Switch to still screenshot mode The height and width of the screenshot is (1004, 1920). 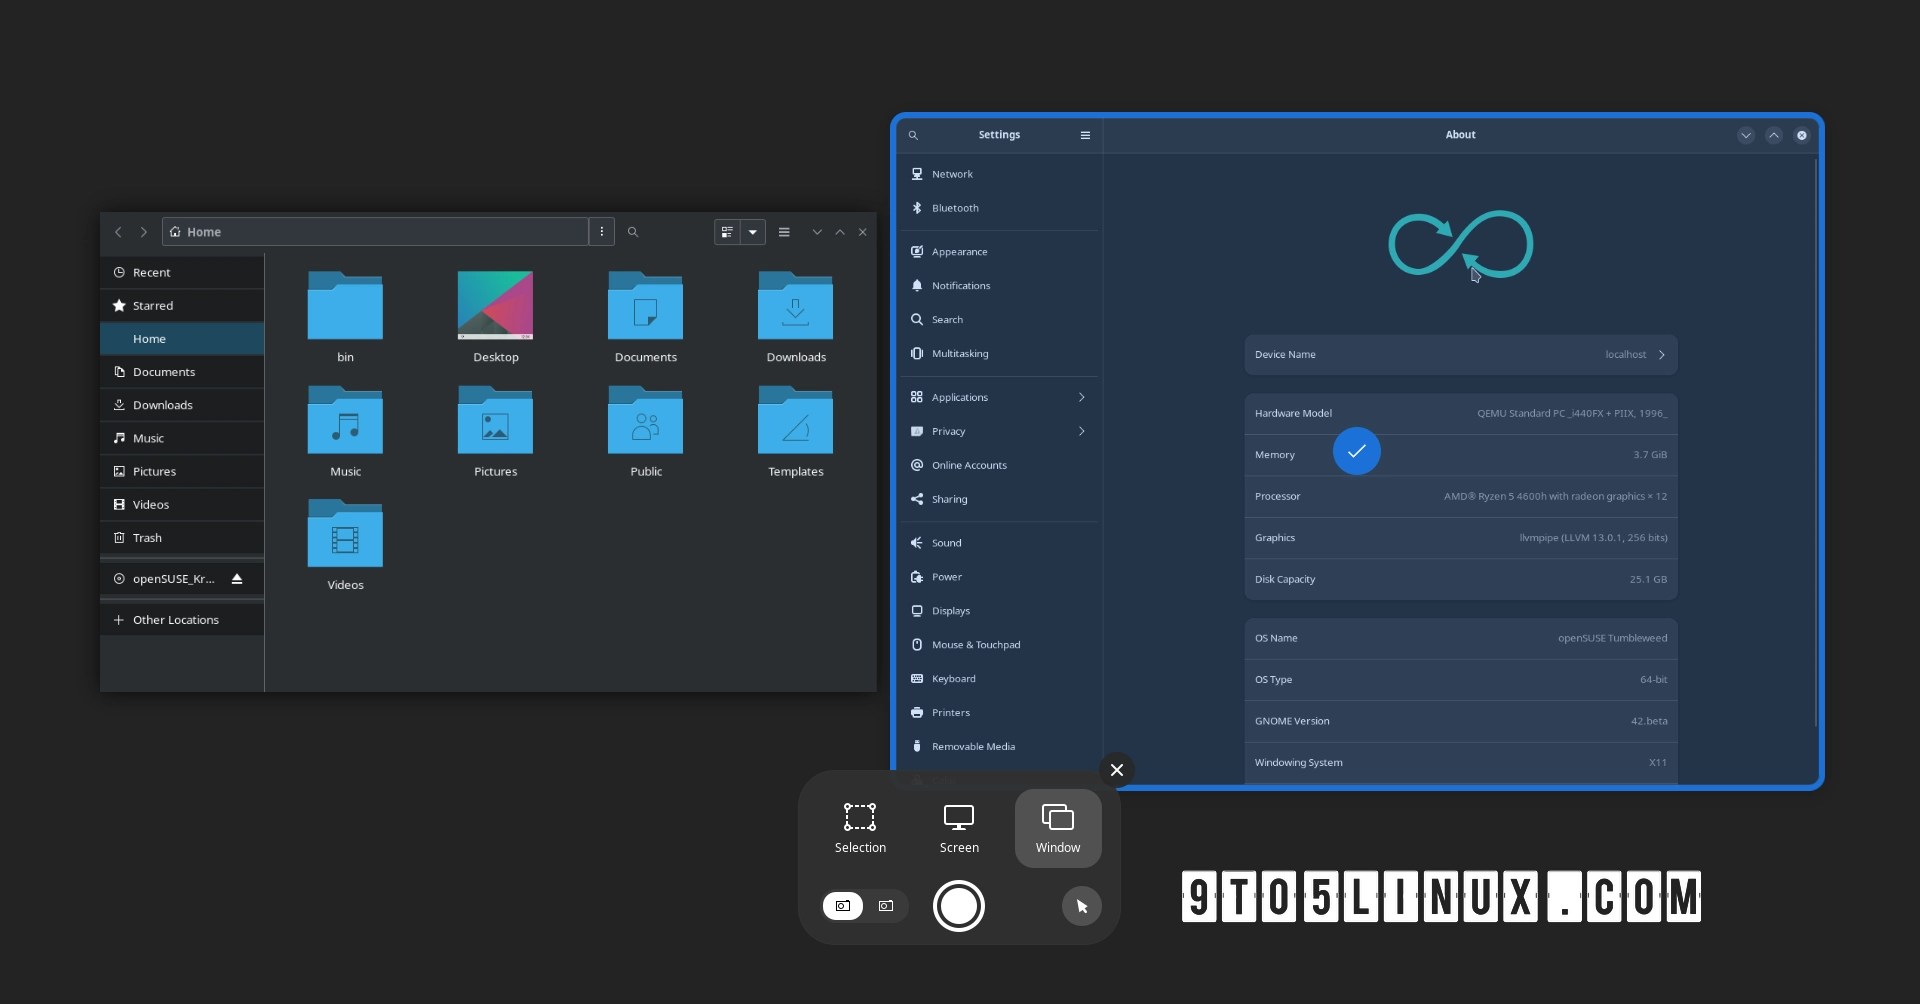coord(843,906)
